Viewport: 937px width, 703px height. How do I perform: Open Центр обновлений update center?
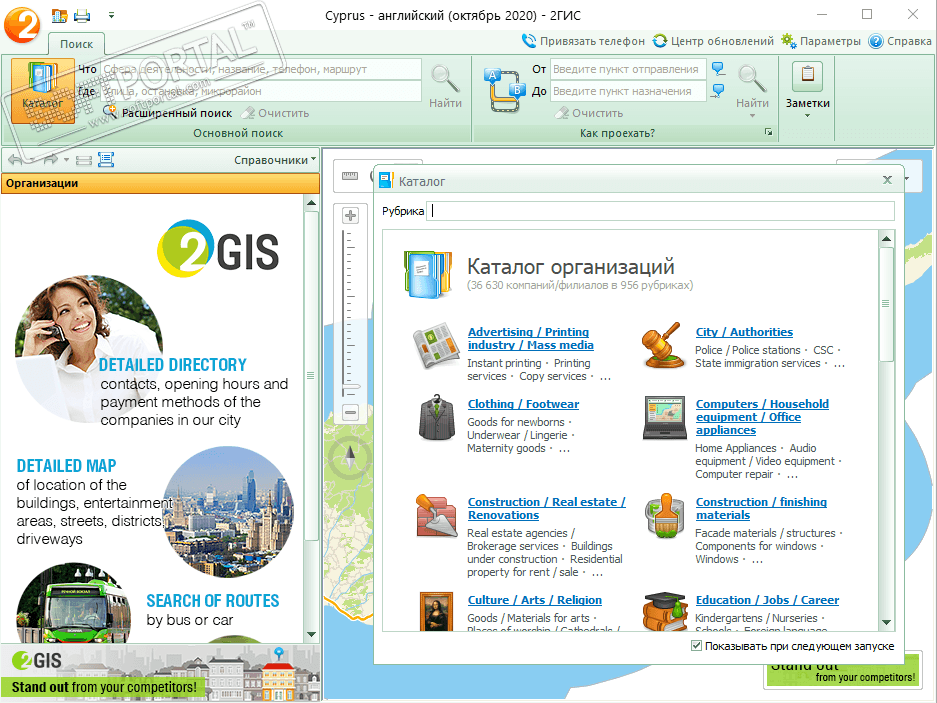[x=714, y=41]
